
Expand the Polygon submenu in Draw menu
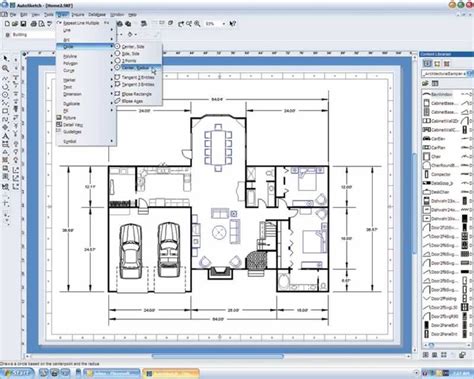click(x=86, y=63)
